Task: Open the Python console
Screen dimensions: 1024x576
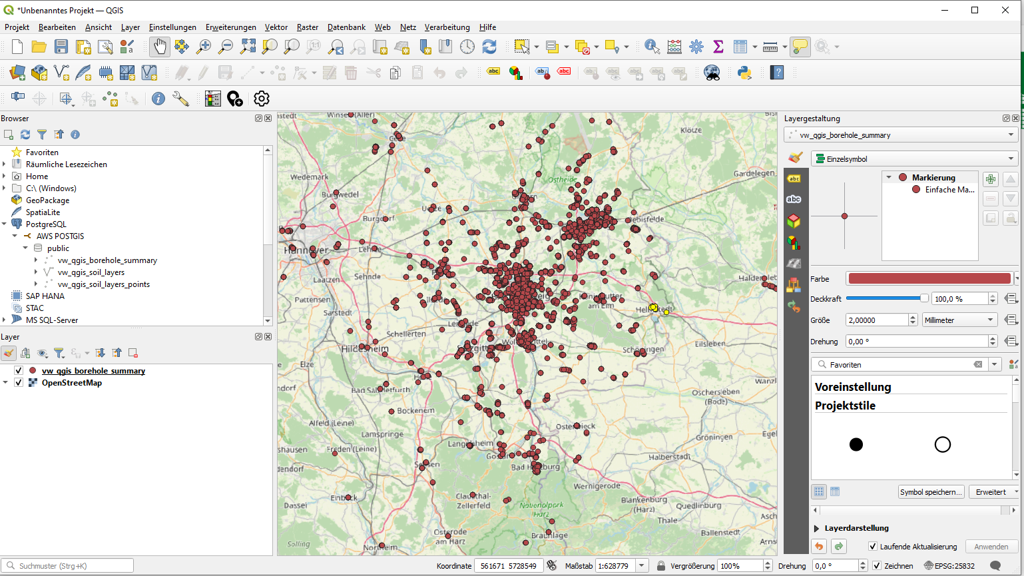Action: 744,73
